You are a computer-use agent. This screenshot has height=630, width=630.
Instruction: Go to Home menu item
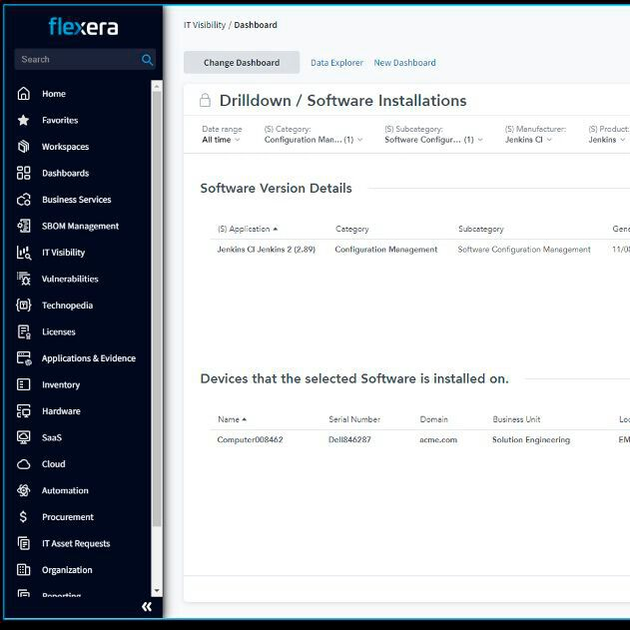tap(54, 94)
